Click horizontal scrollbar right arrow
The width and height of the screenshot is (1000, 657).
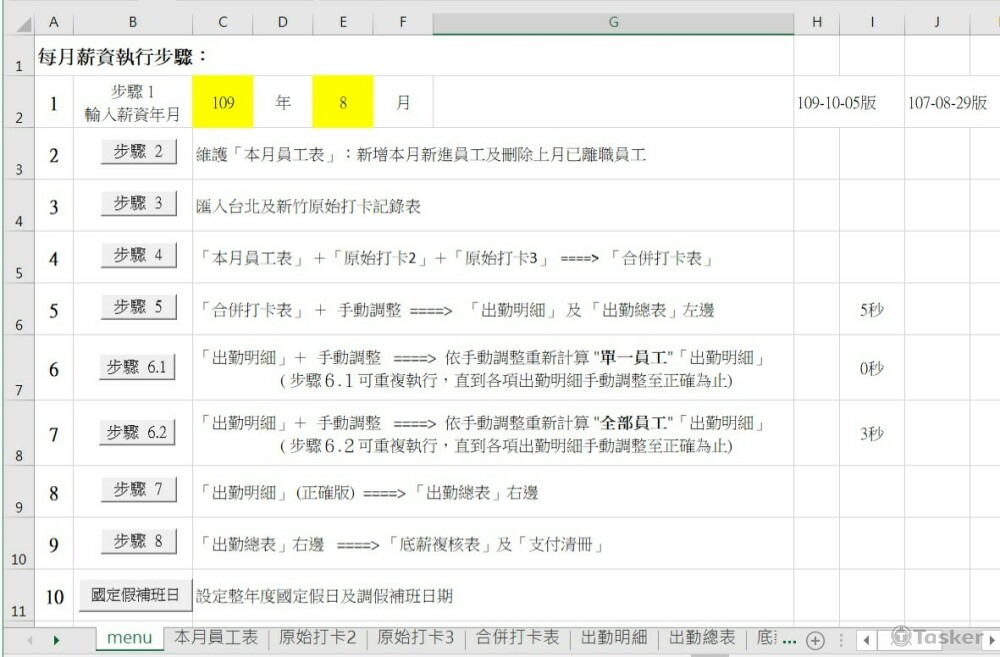pyautogui.click(x=991, y=639)
